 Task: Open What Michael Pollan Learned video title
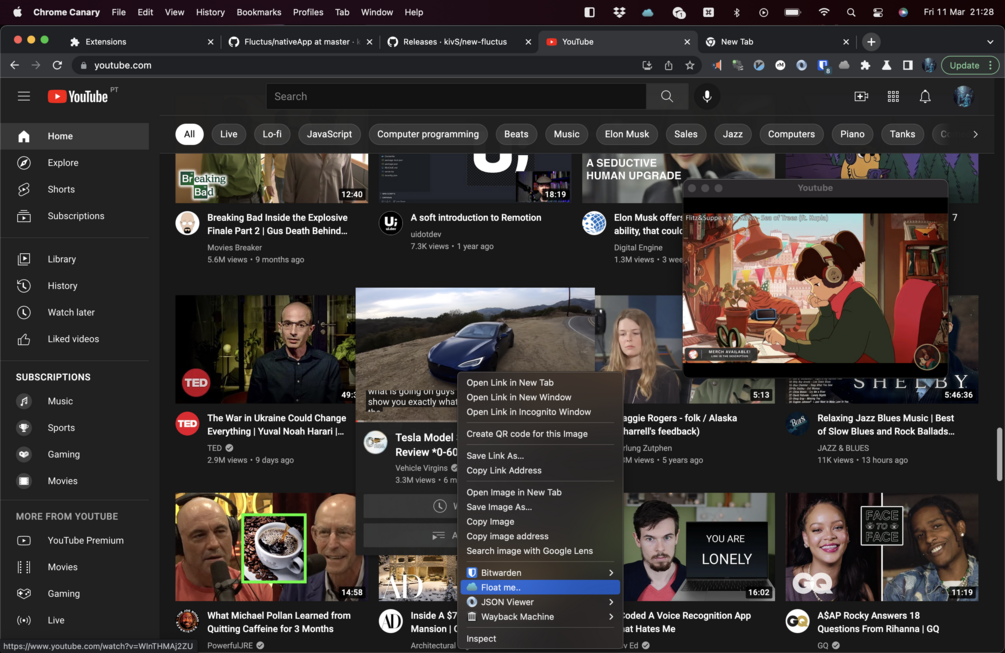coord(279,622)
